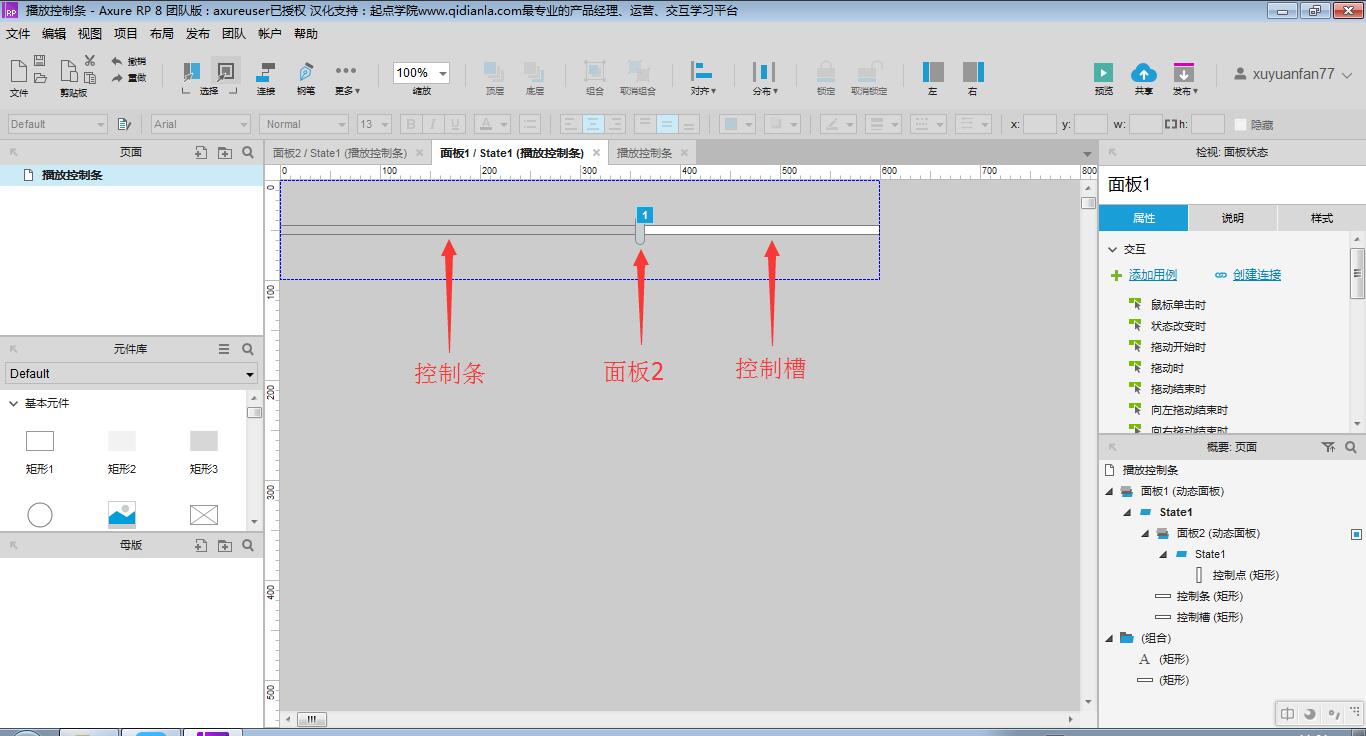Open the Arial font dropdown
The width and height of the screenshot is (1366, 736).
pos(201,124)
